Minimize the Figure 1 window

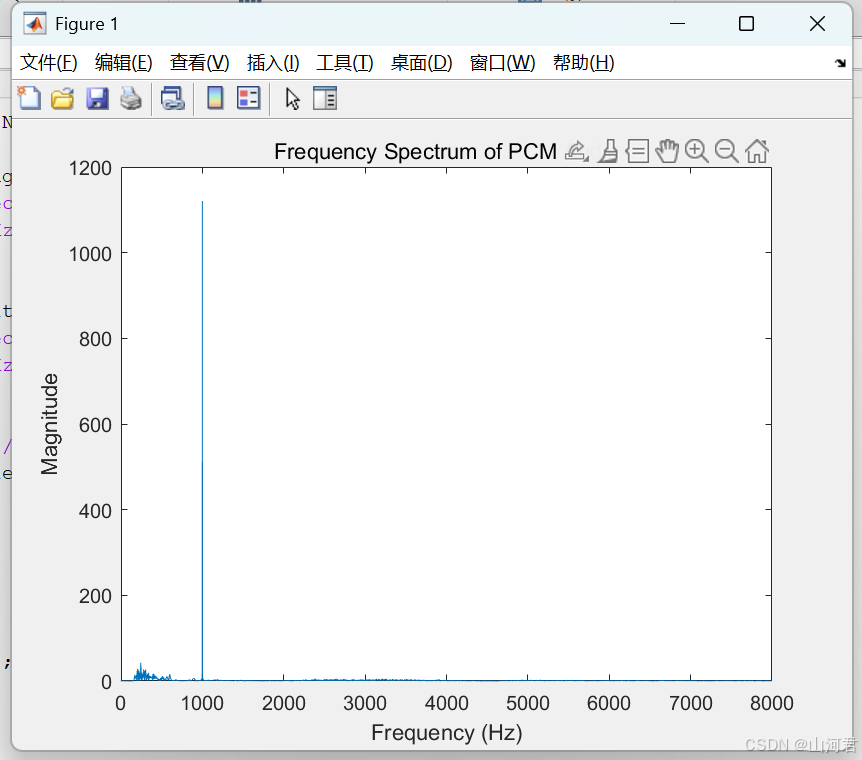click(x=677, y=24)
